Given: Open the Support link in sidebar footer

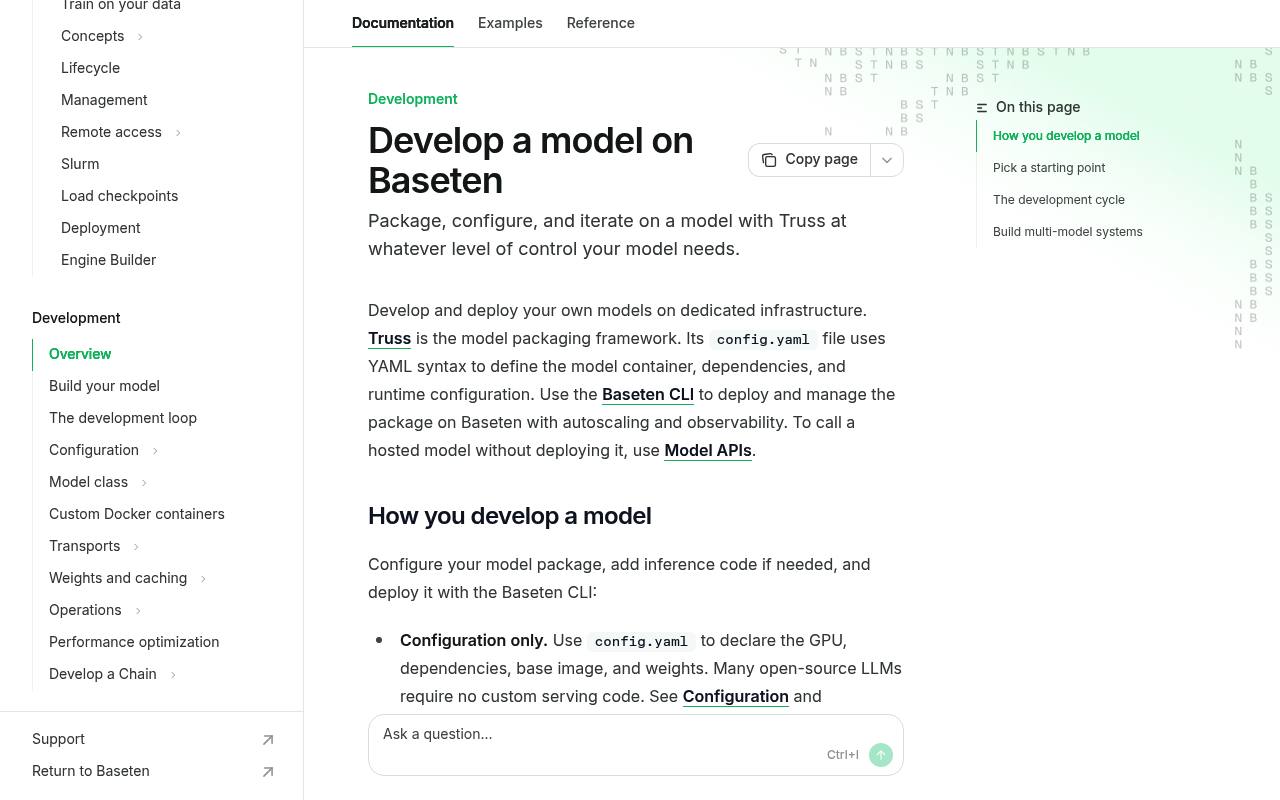Looking at the screenshot, I should tap(58, 739).
